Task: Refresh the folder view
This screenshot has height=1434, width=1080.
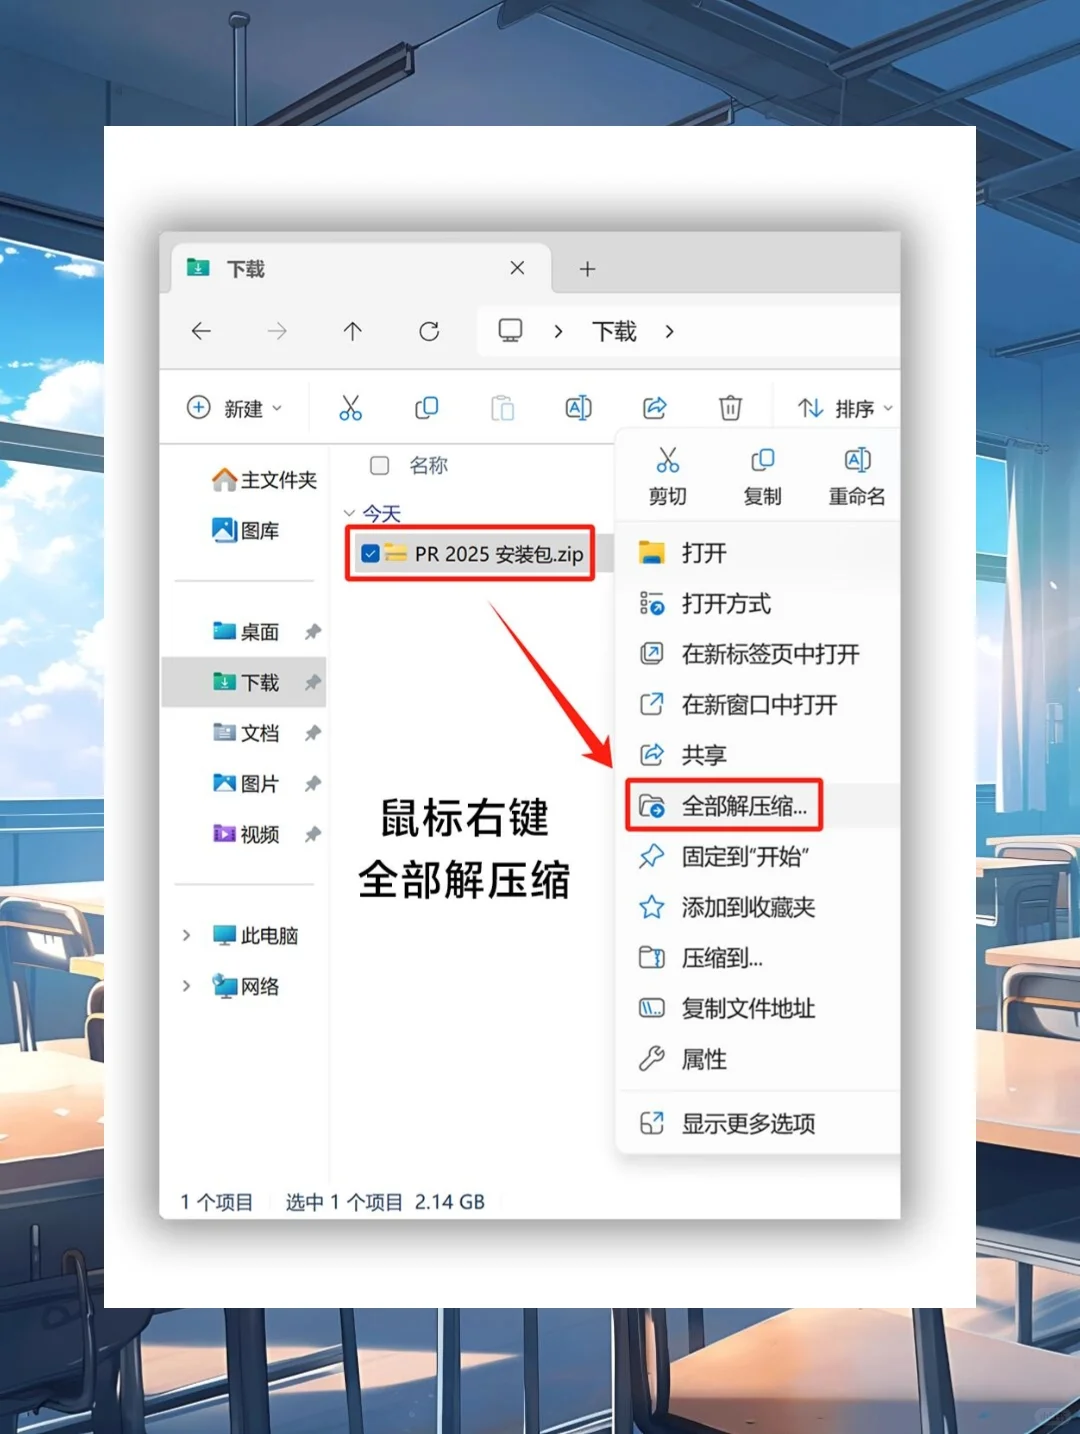Action: tap(429, 331)
